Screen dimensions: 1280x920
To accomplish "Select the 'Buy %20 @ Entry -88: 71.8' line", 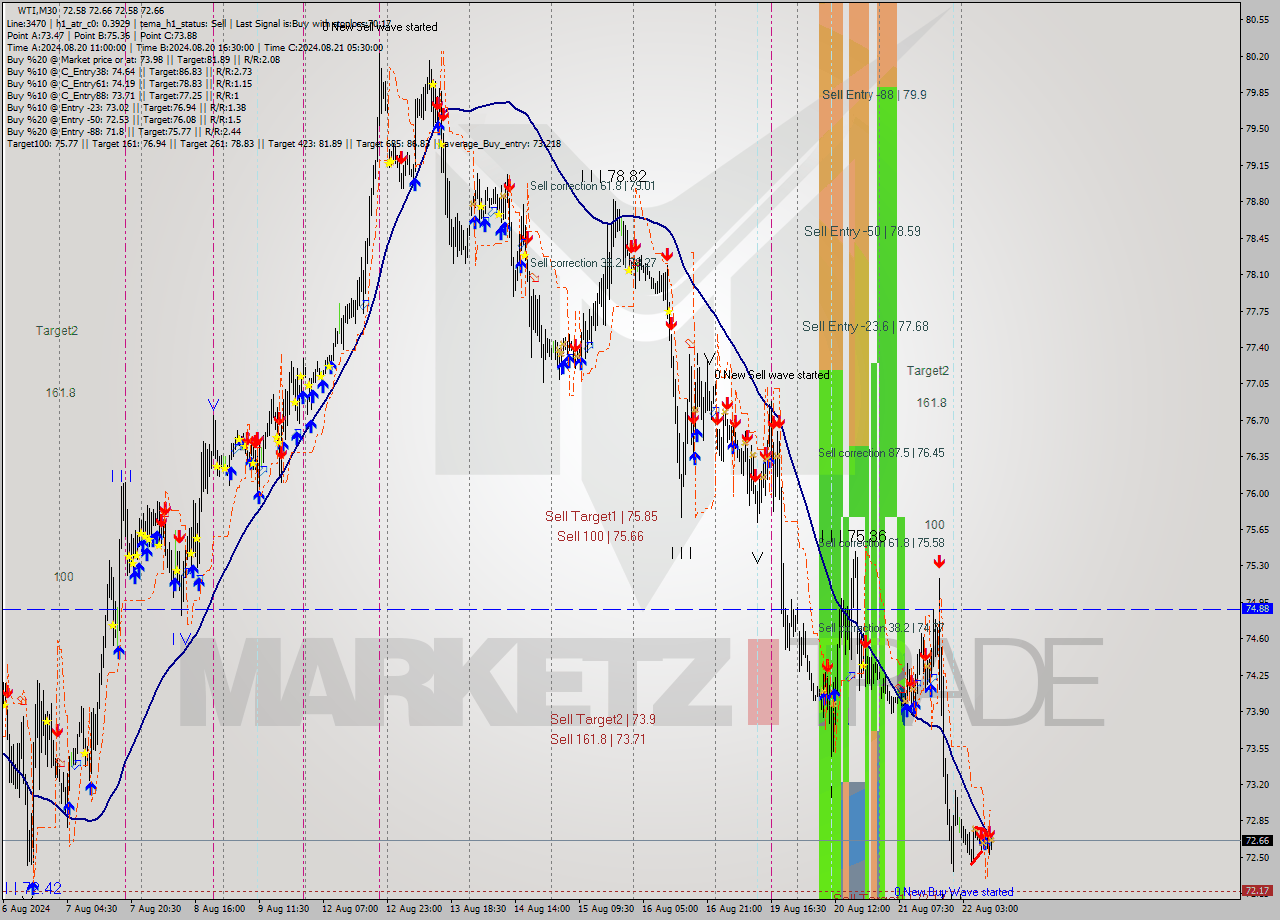I will tap(123, 131).
